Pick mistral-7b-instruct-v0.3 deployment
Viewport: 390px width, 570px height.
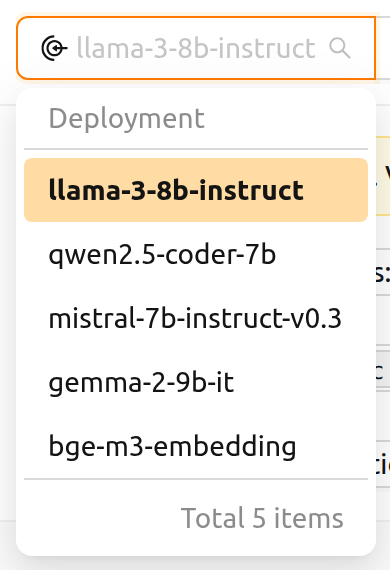click(196, 318)
